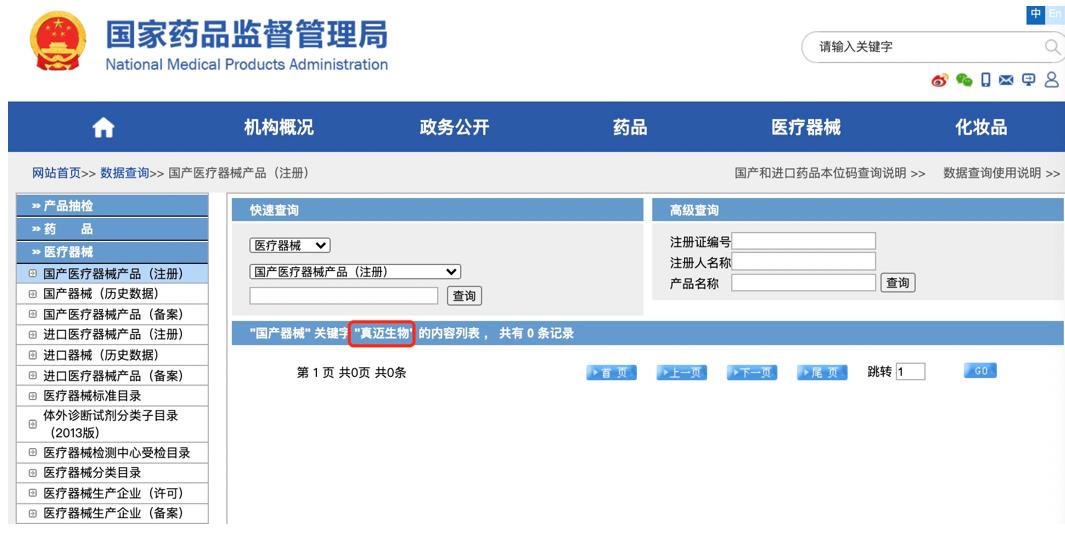This screenshot has width=1065, height=541.
Task: Go to 尾页 last page
Action: [x=822, y=373]
